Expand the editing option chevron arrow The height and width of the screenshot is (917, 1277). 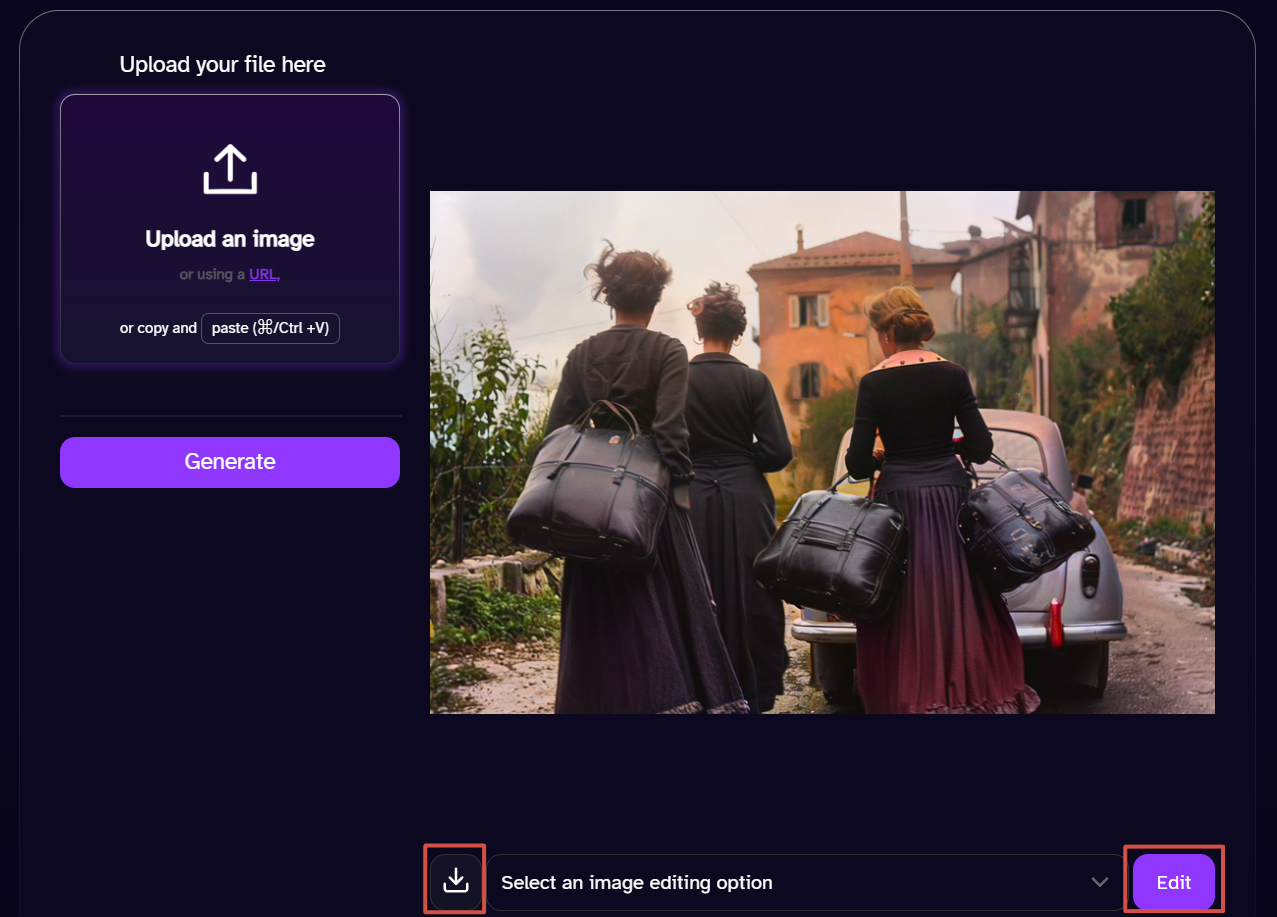(1100, 882)
